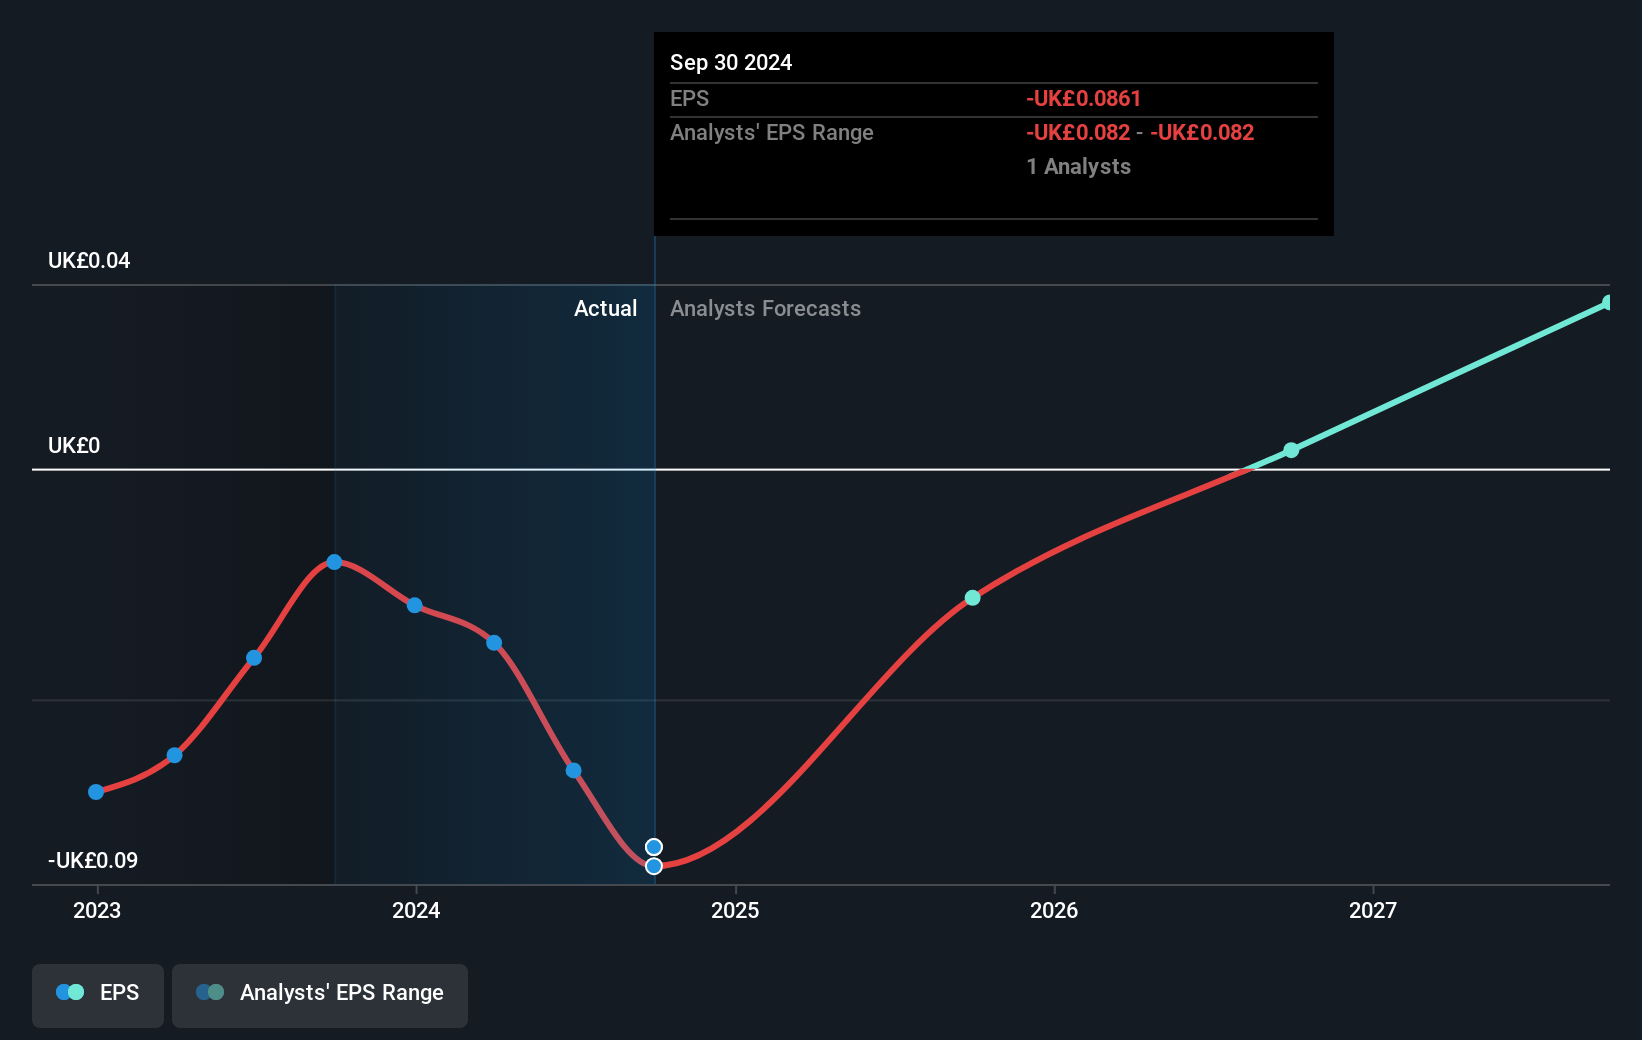Screen dimensions: 1642x1040
Task: Select the second EPS point in early 2023
Action: tap(175, 755)
